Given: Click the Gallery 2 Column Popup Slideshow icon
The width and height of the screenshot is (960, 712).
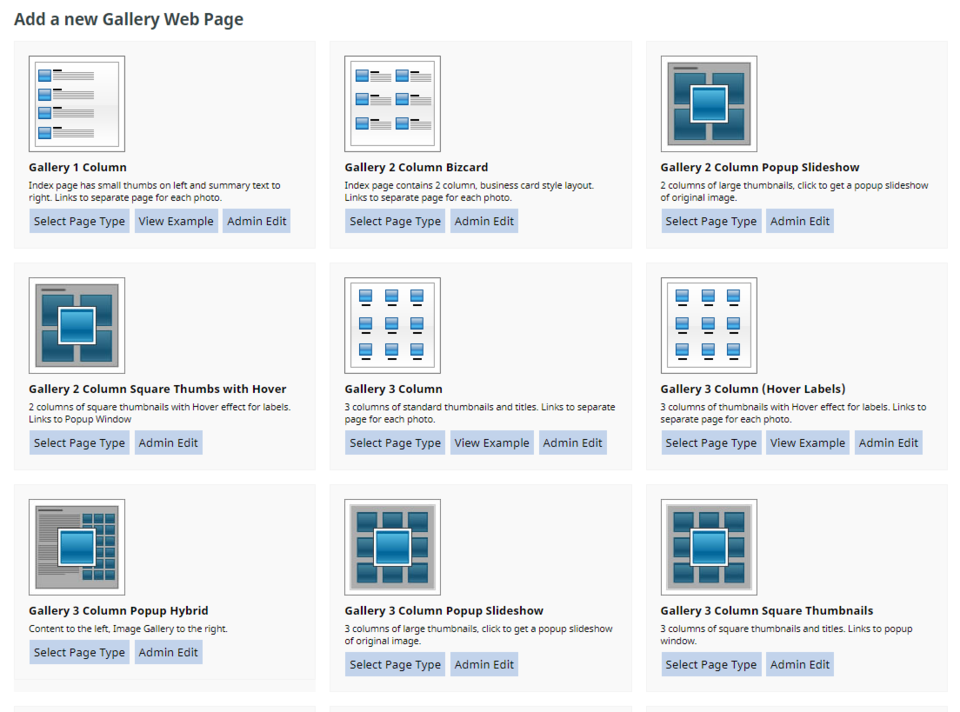Looking at the screenshot, I should pos(708,104).
